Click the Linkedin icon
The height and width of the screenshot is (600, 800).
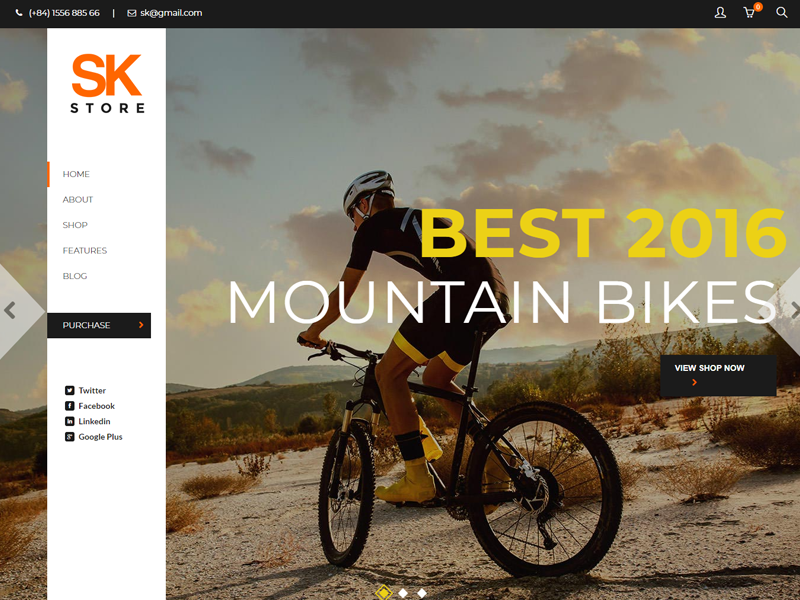[69, 421]
